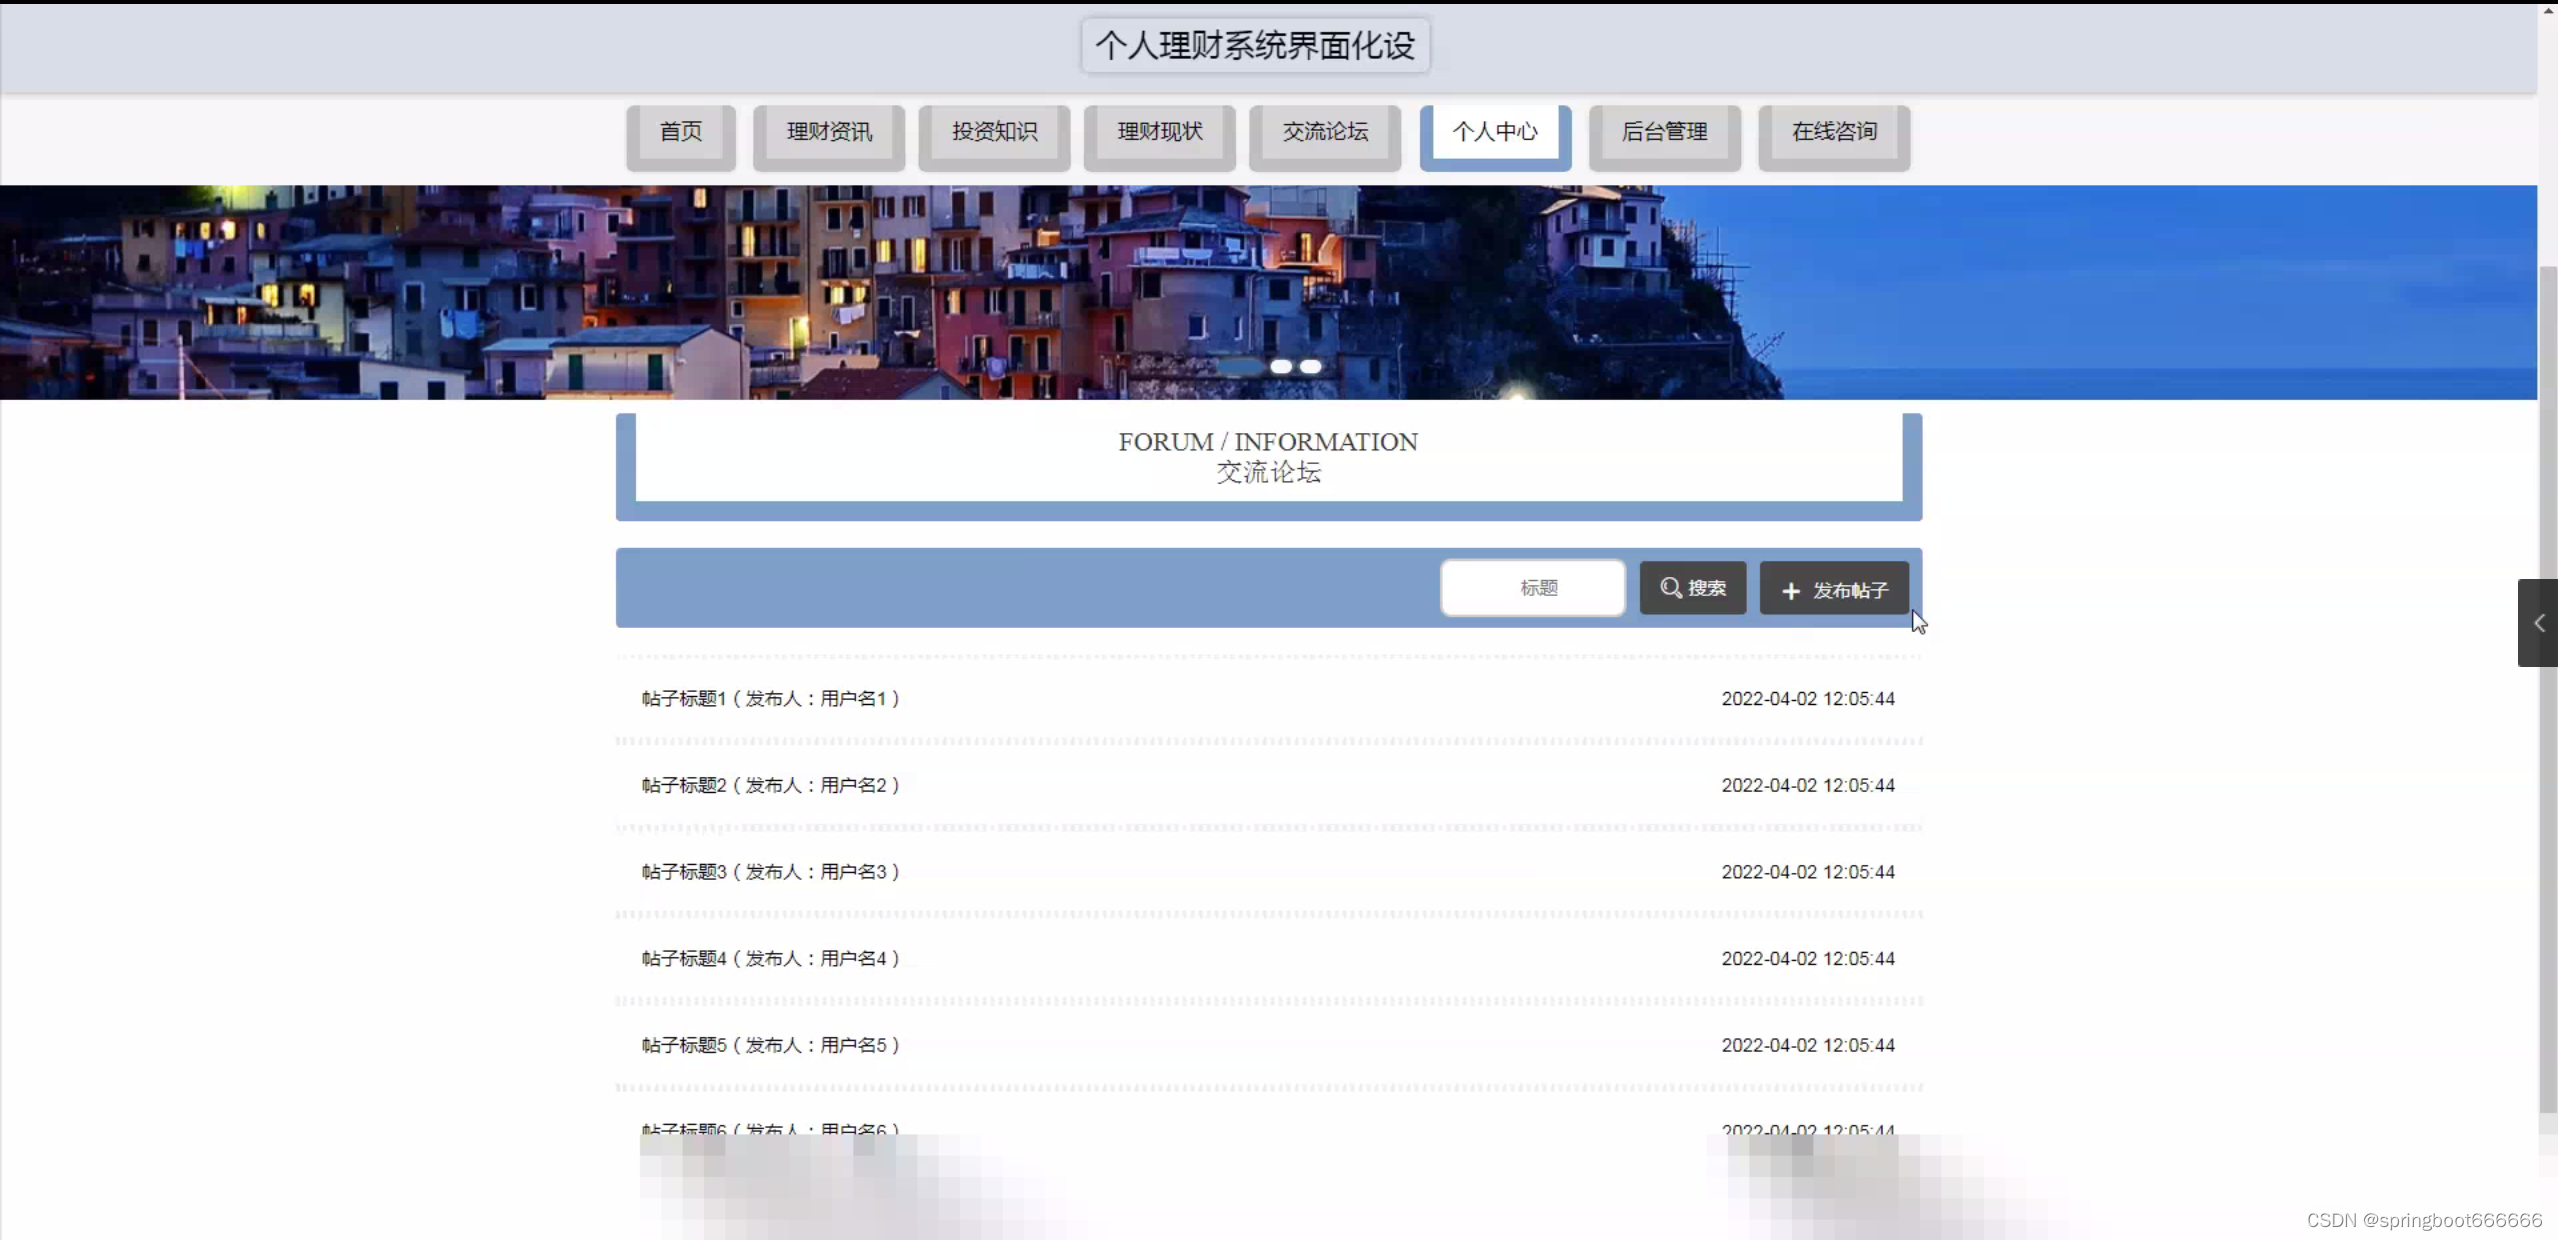View post 帖子标题5 by 用户名5

pyautogui.click(x=770, y=1045)
